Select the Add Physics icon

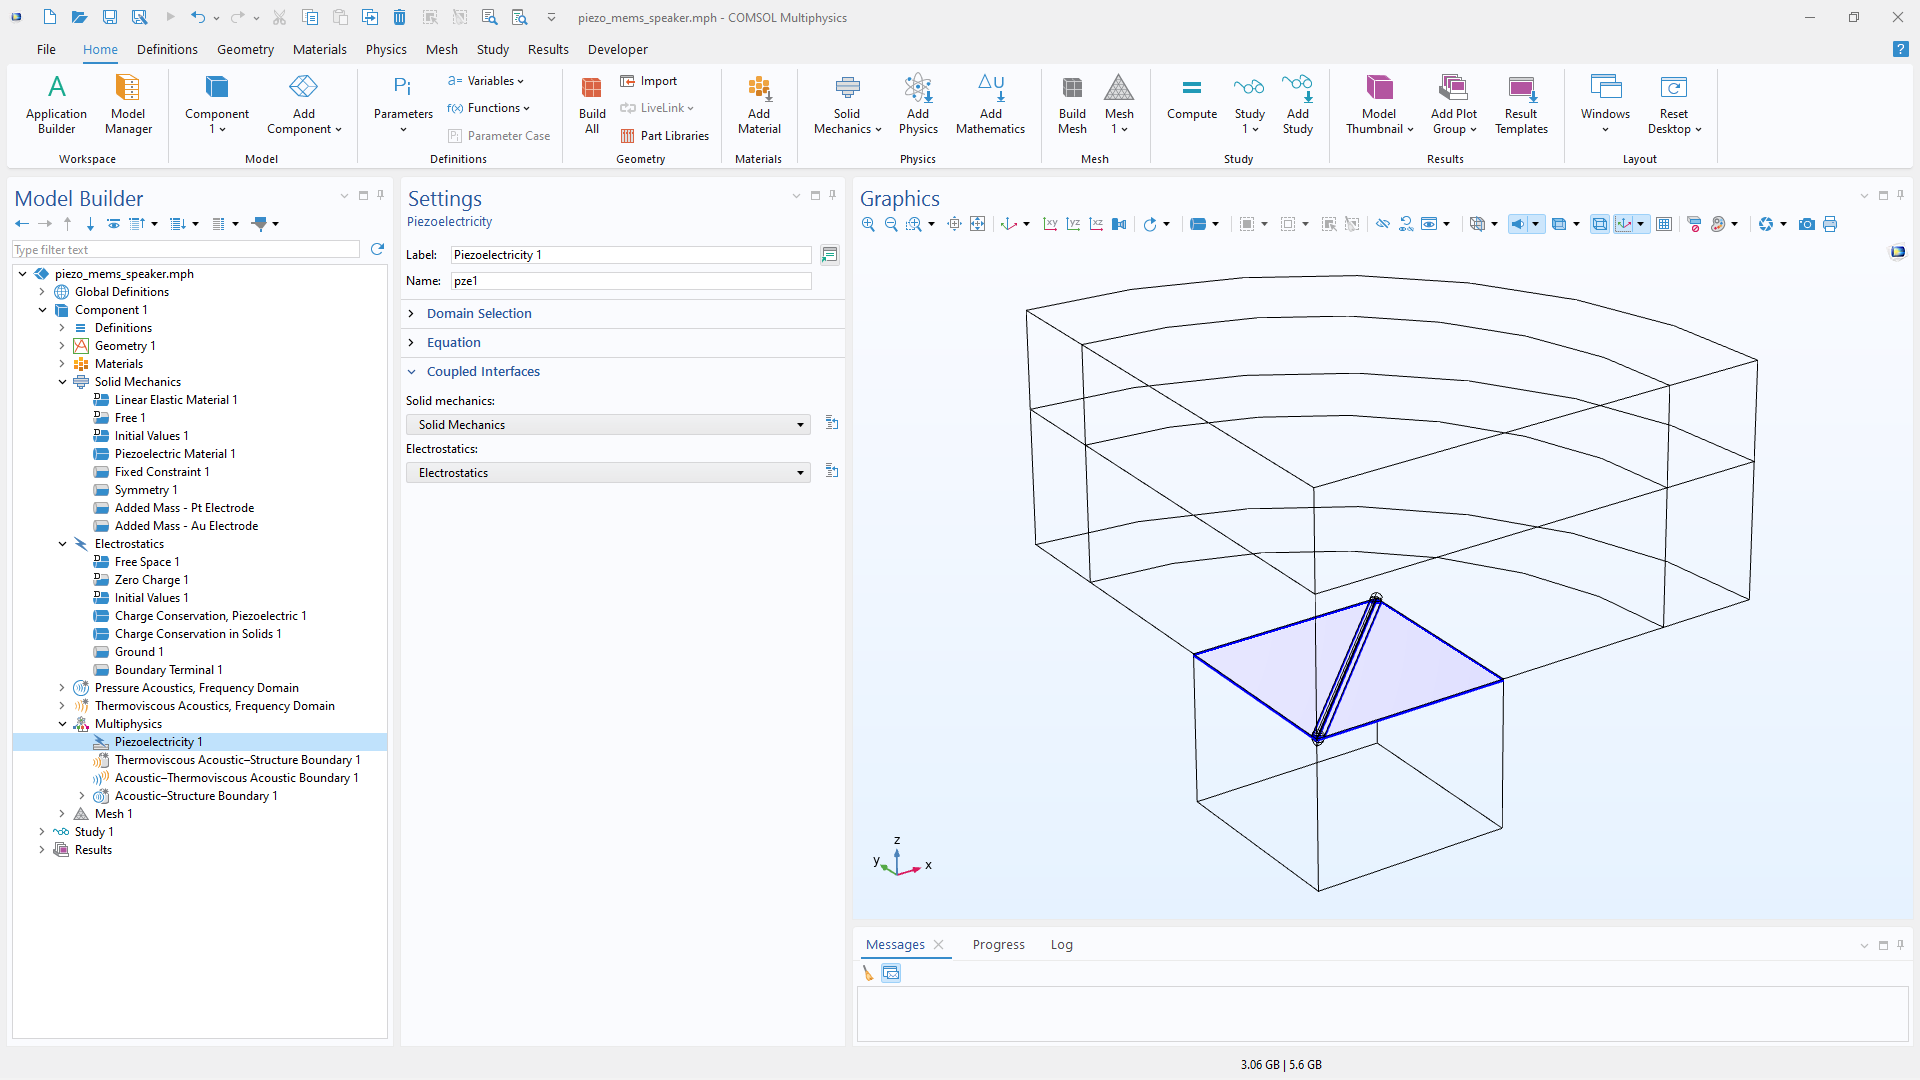pos(918,104)
